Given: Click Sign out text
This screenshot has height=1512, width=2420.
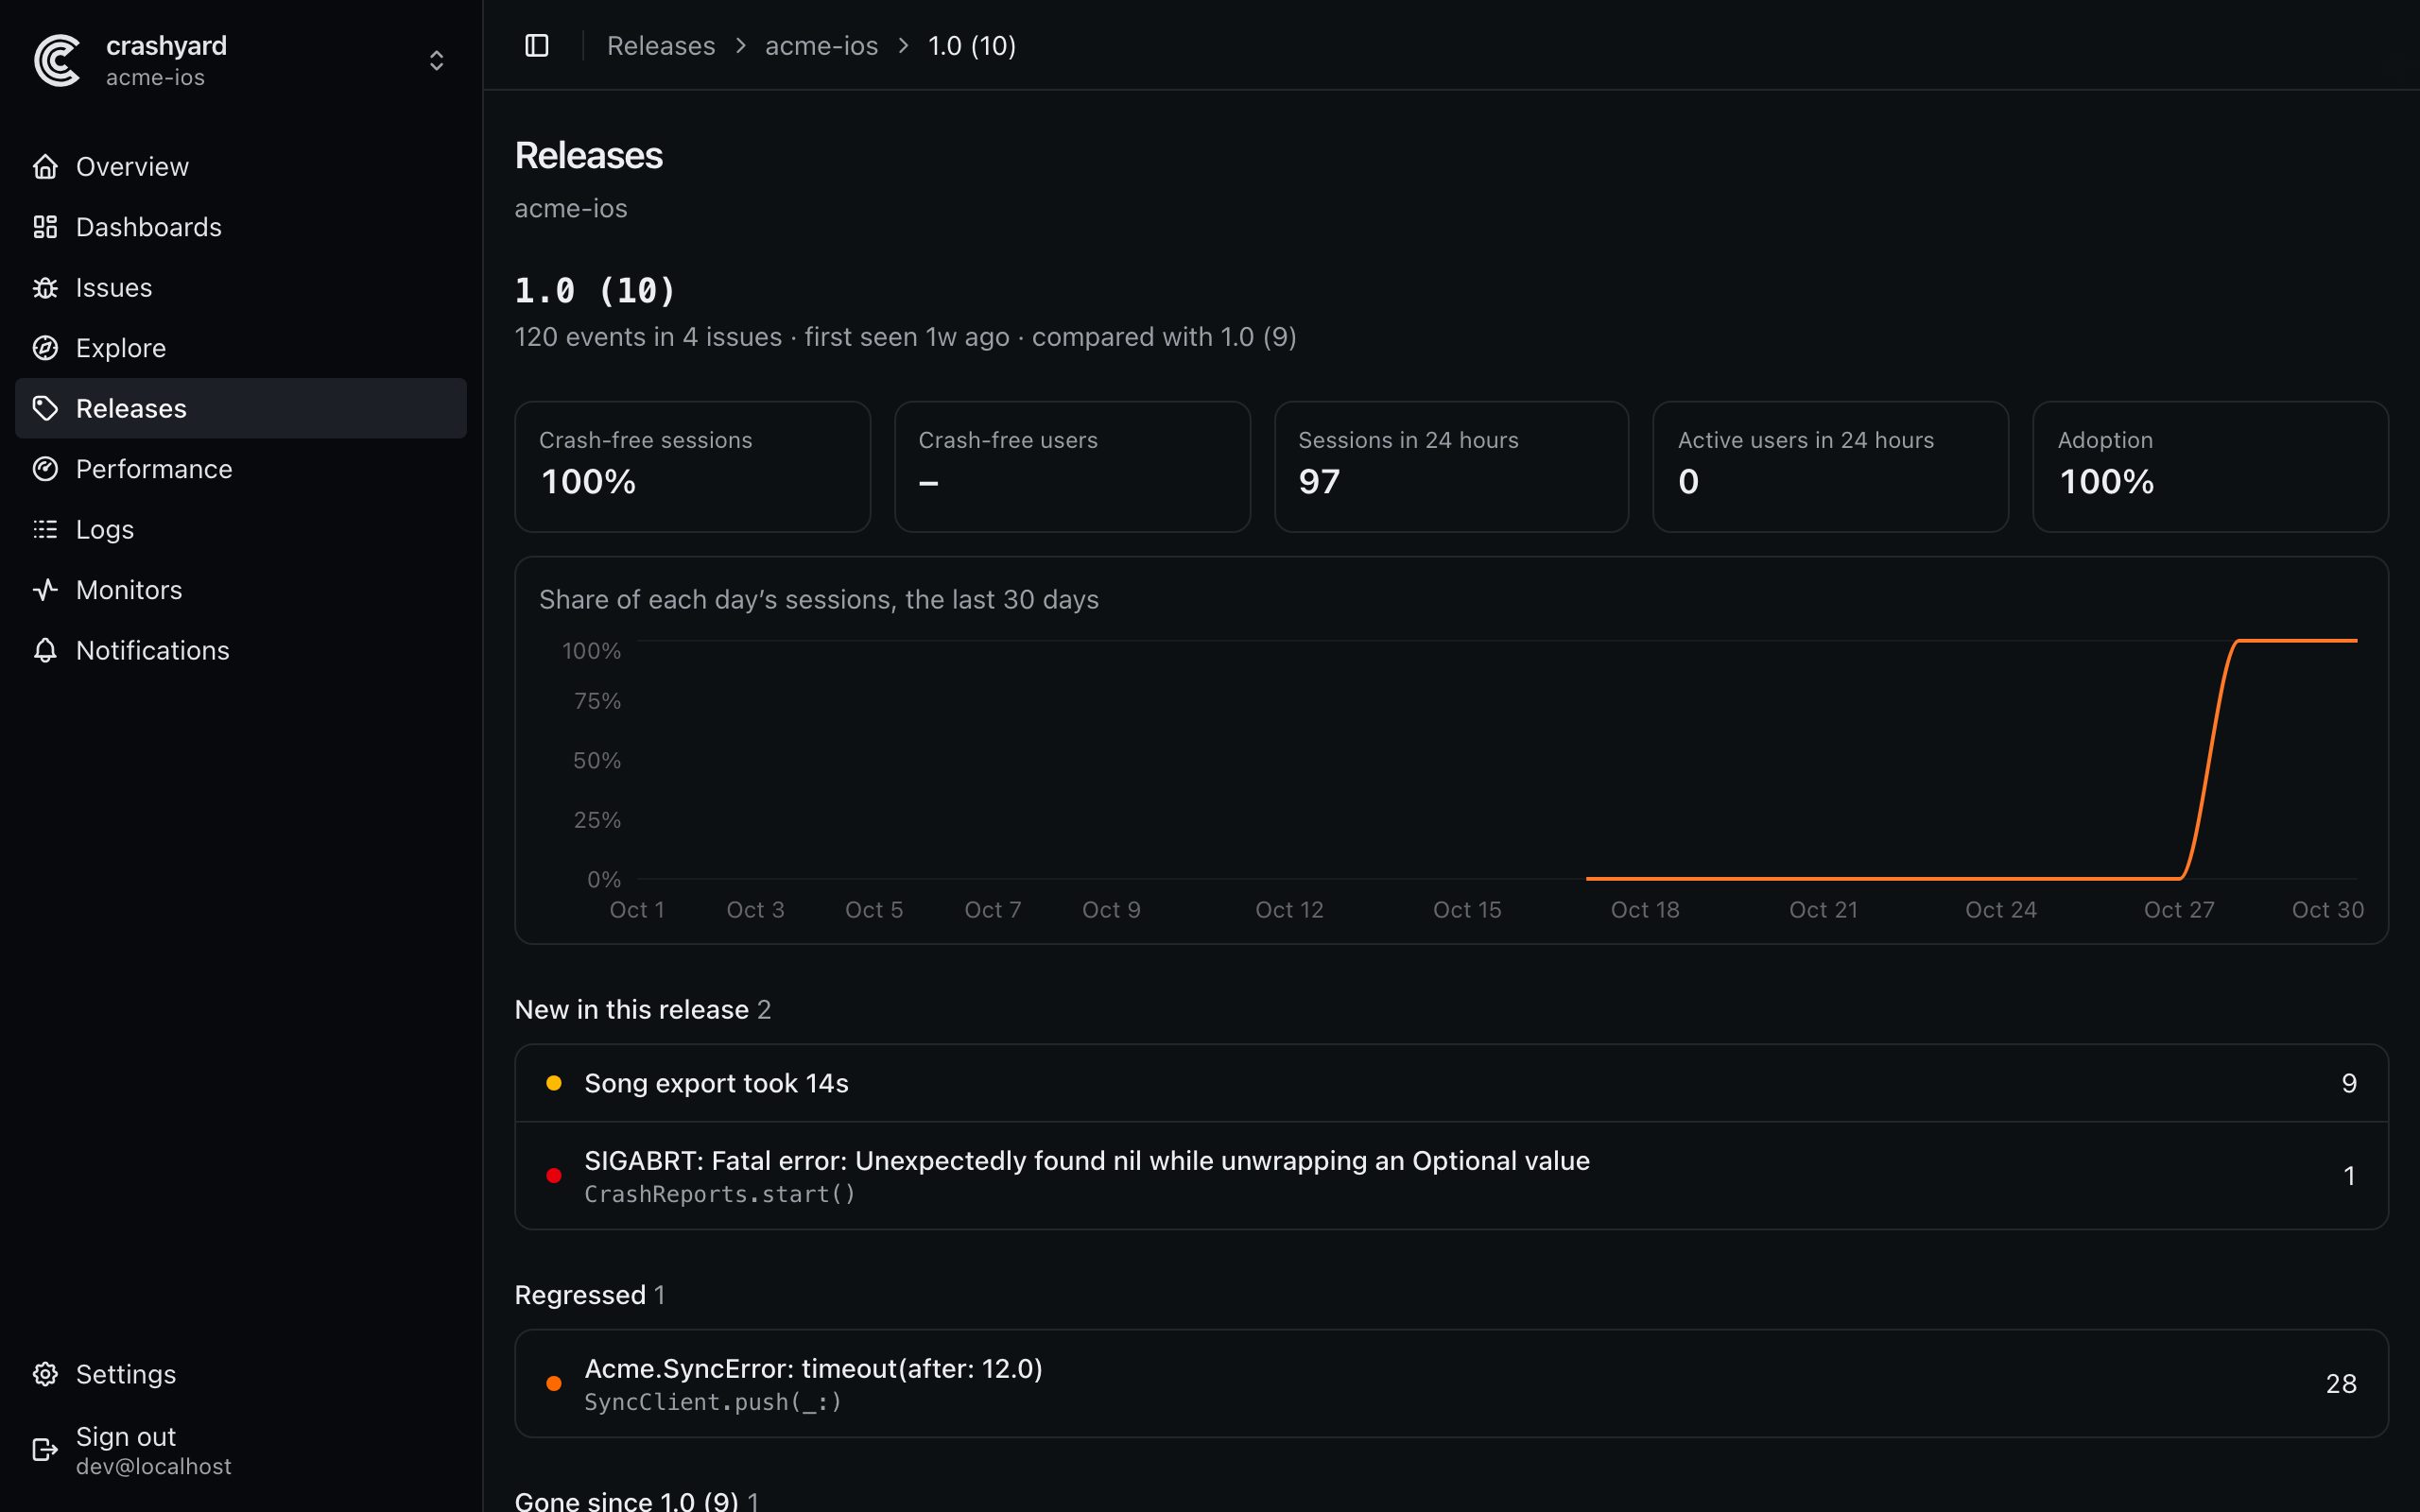Looking at the screenshot, I should click(x=126, y=1436).
